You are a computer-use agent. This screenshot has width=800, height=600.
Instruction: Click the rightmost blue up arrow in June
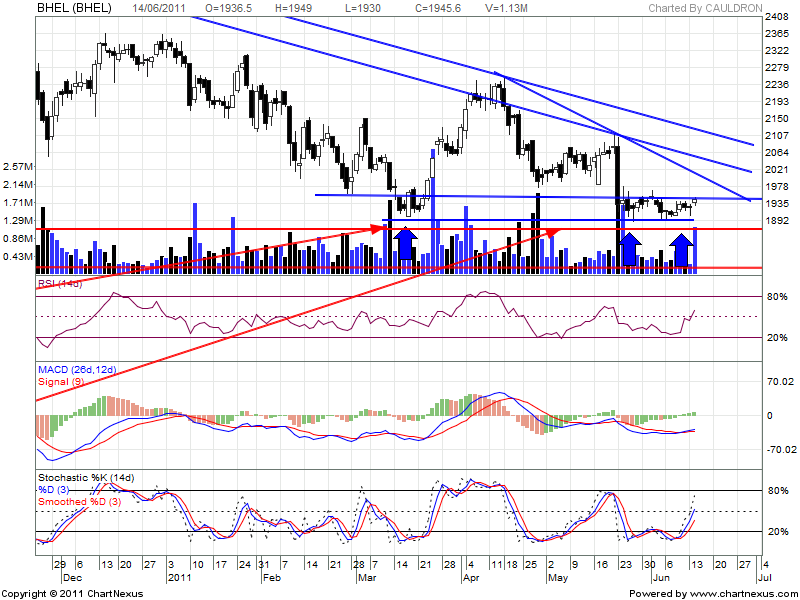point(682,249)
